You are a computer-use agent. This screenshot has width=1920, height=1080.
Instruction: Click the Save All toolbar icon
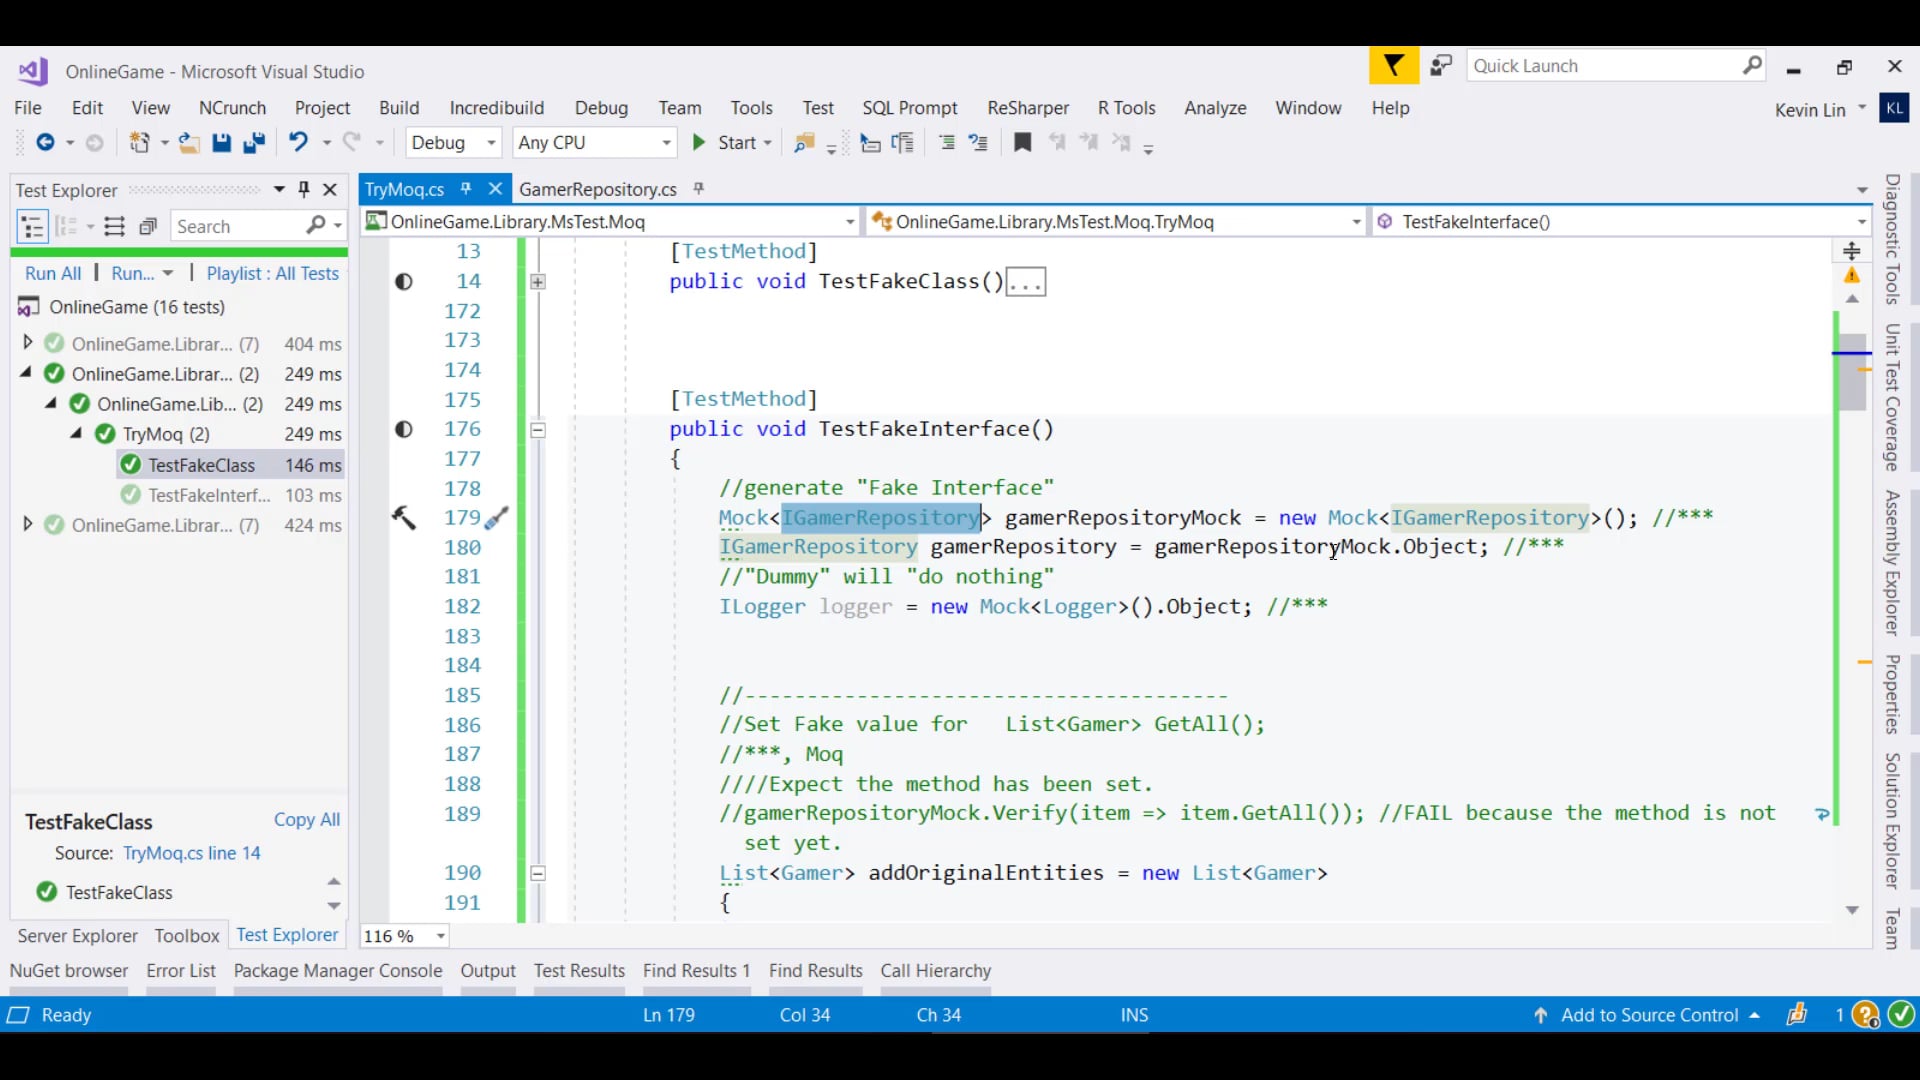tap(255, 142)
